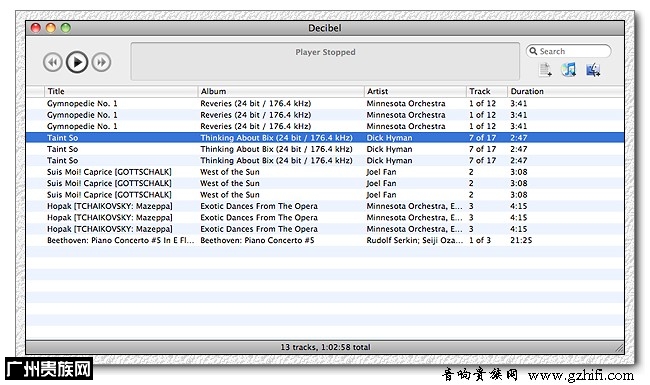
Task: Start playback with the Play button
Action: click(77, 62)
